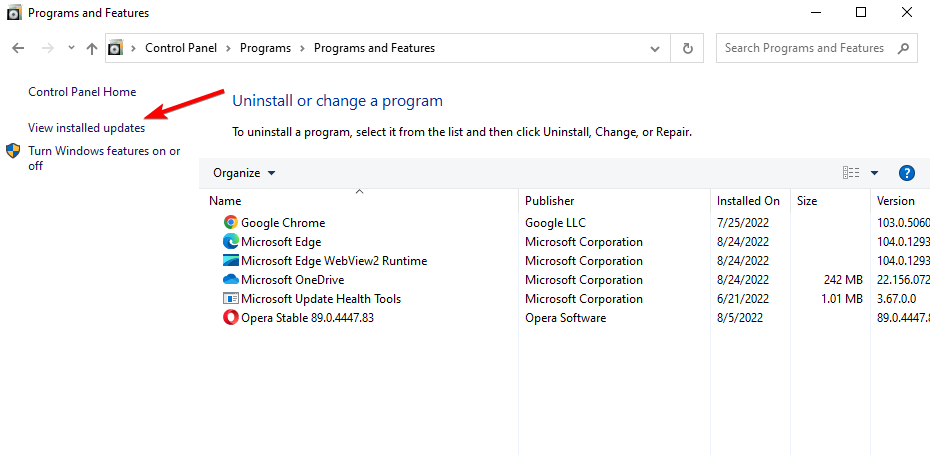Go back with the back arrow
The height and width of the screenshot is (455, 930).
point(18,48)
